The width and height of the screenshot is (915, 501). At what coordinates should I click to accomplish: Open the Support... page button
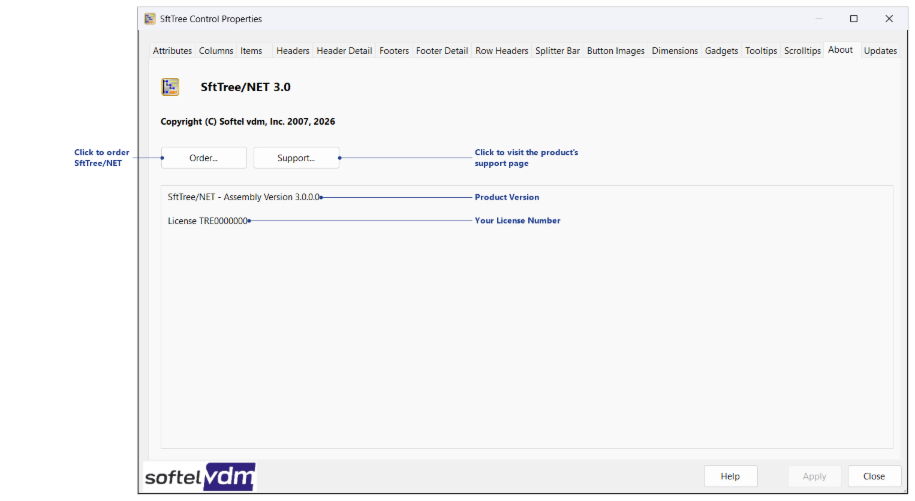click(x=296, y=158)
